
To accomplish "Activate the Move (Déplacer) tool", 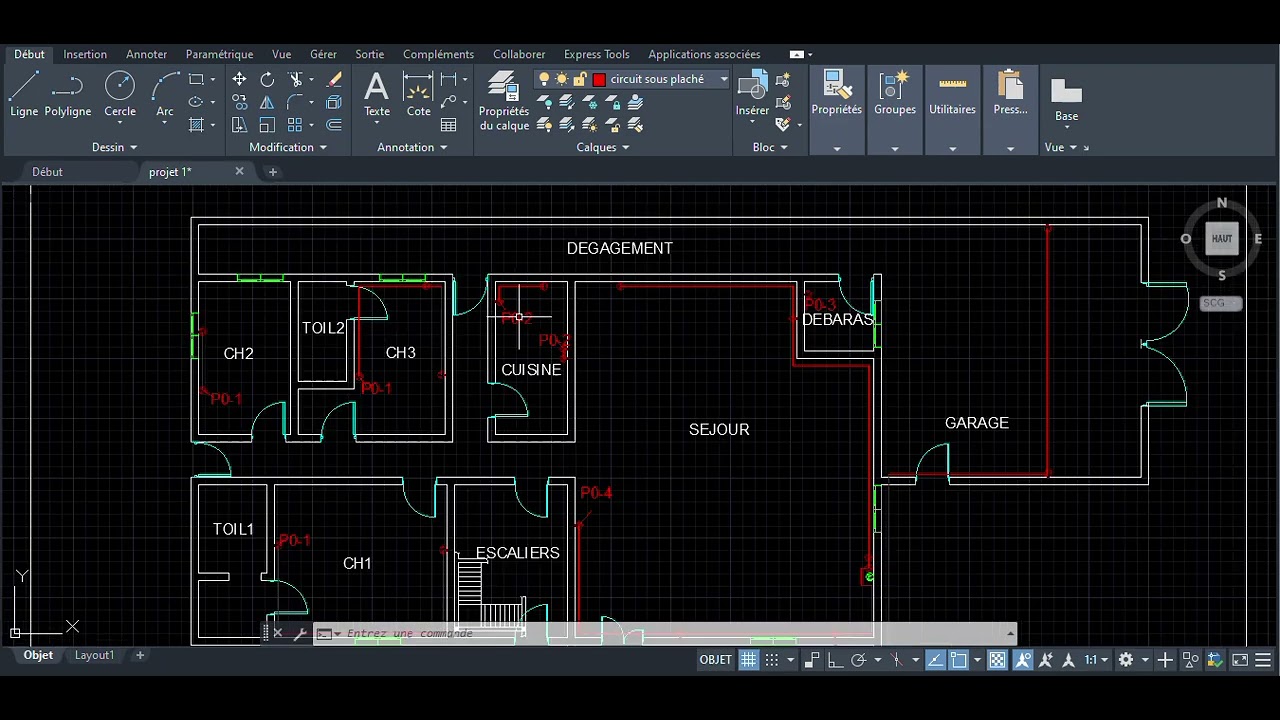I will coord(239,79).
